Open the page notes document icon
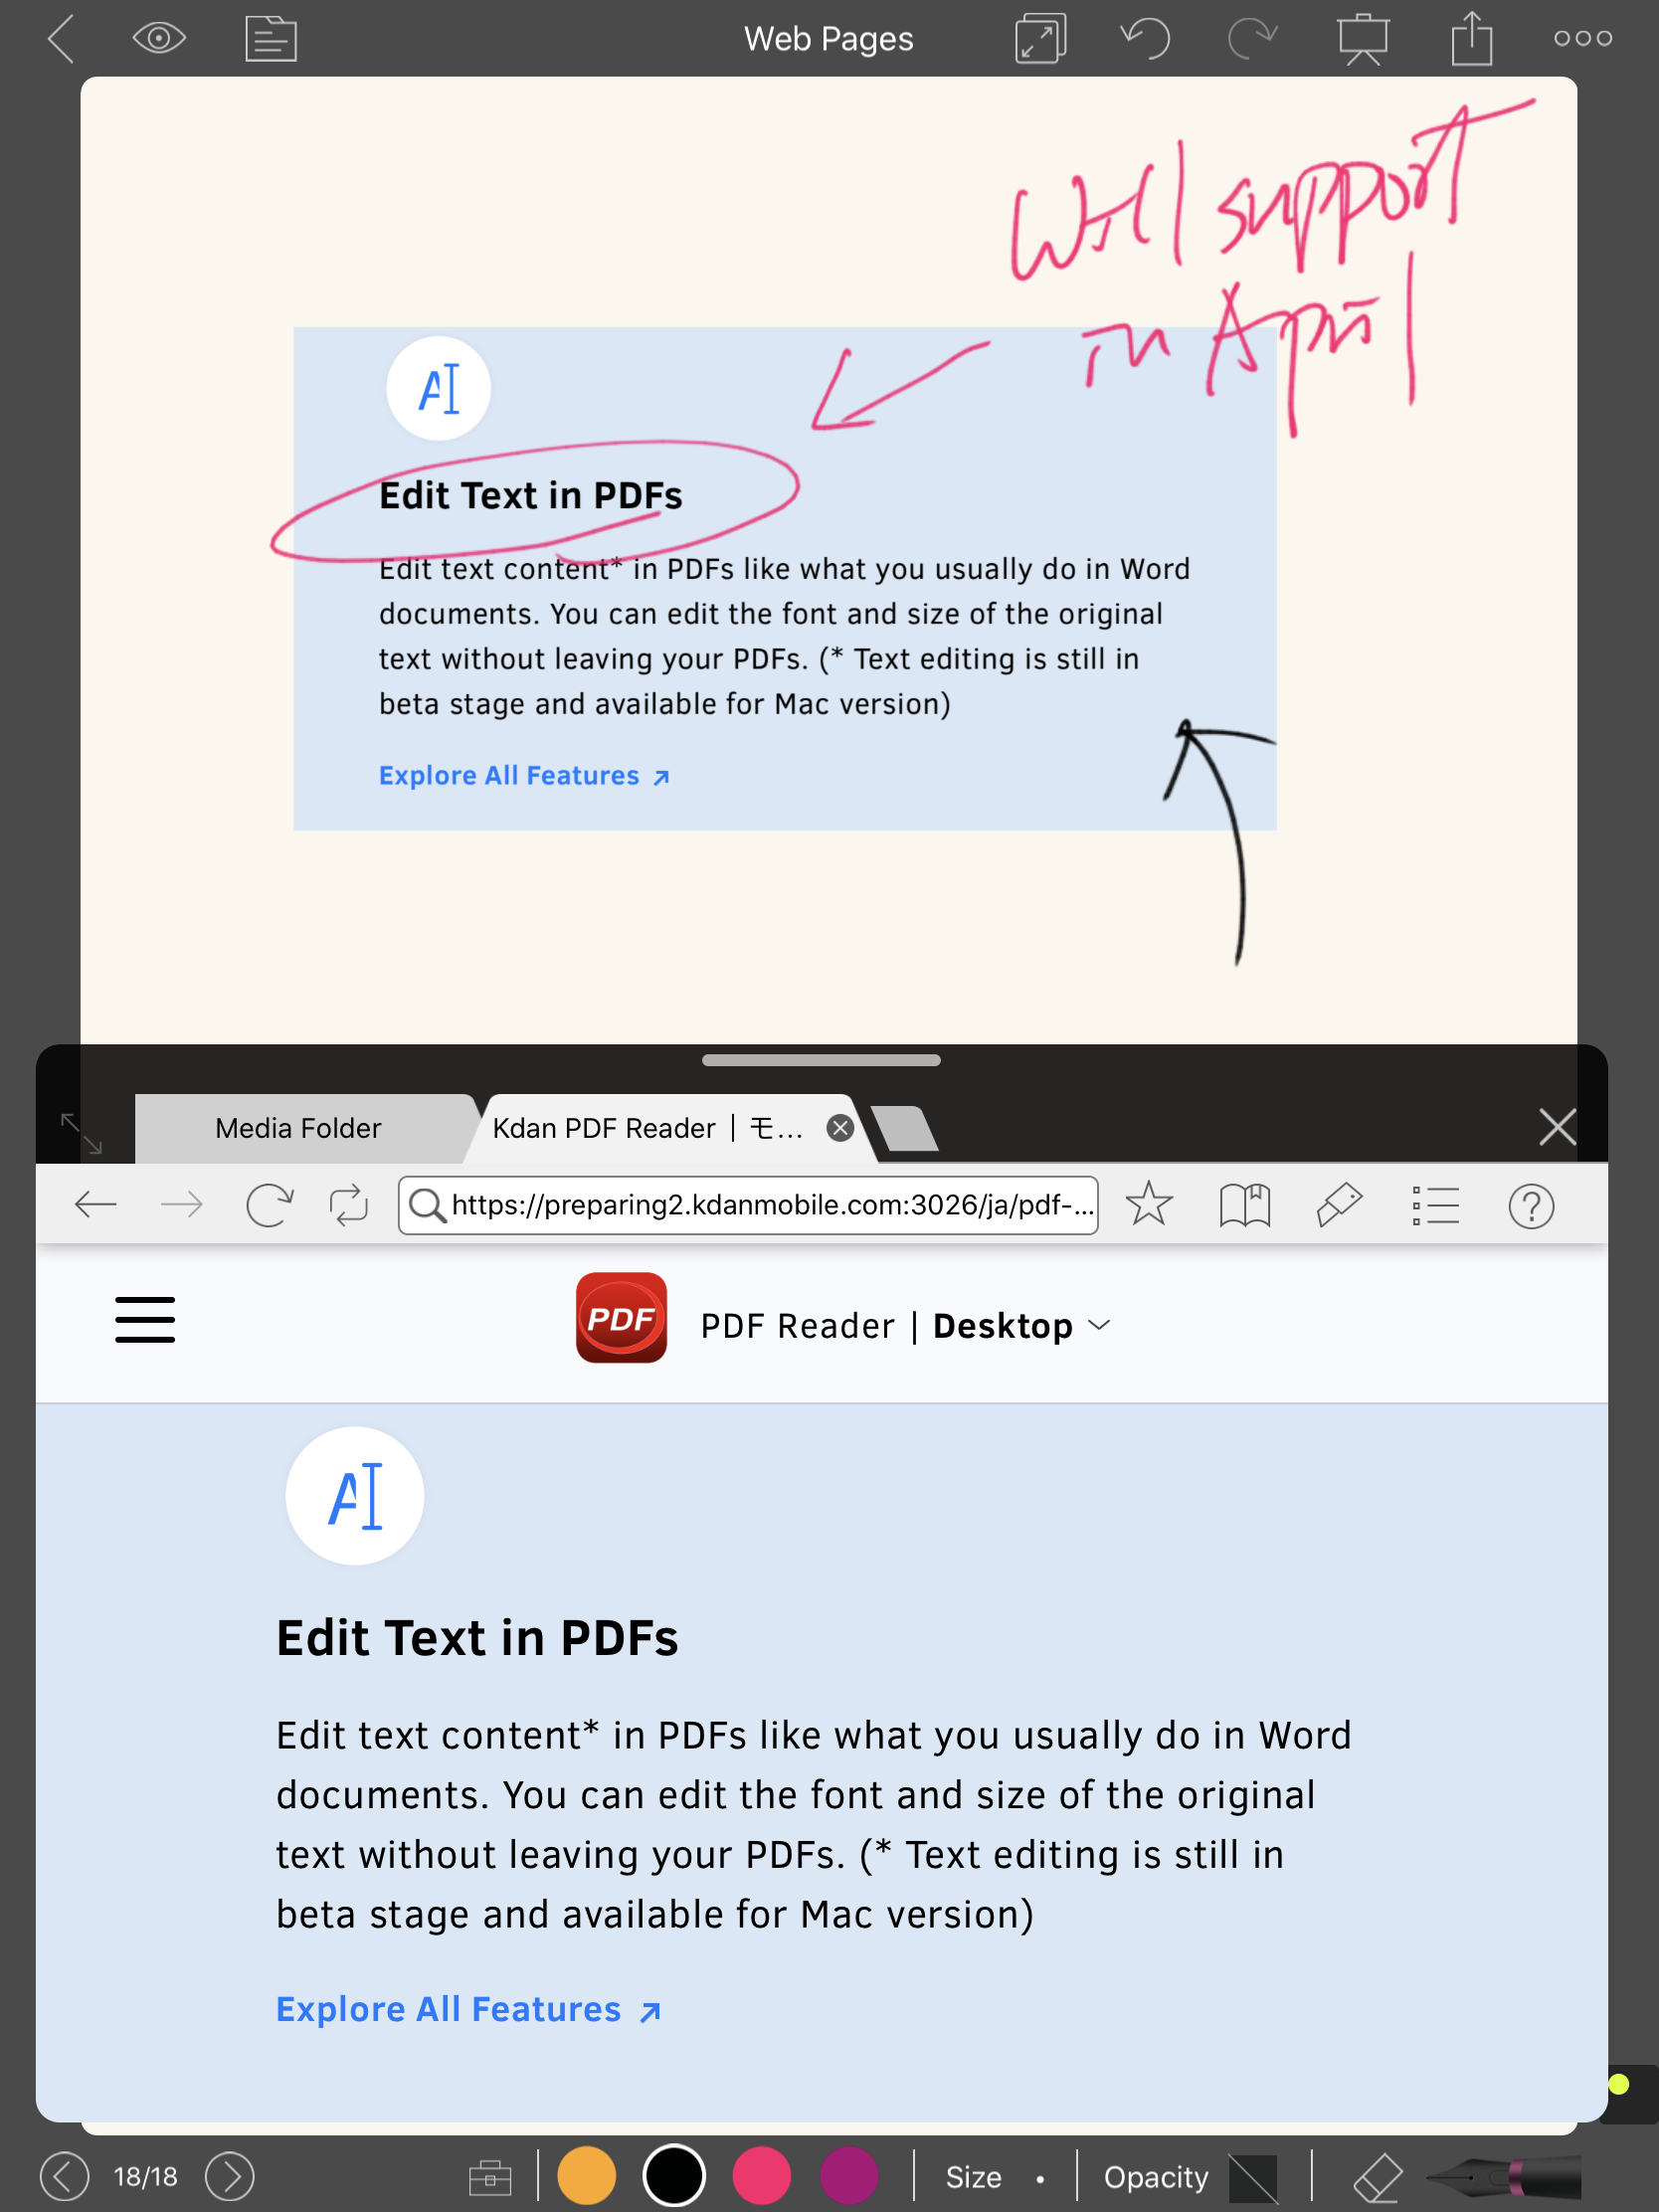Viewport: 1659px width, 2212px height. click(x=271, y=39)
